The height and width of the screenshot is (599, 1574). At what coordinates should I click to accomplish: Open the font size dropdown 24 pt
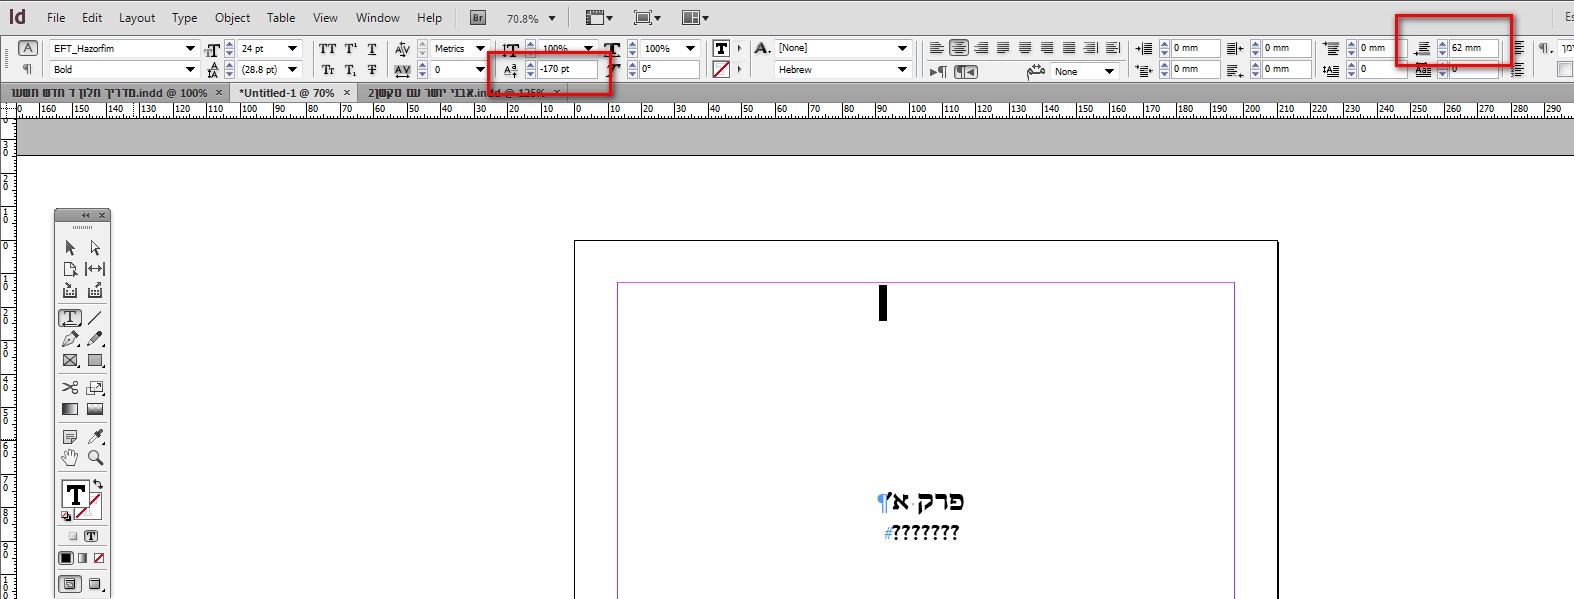tap(293, 48)
